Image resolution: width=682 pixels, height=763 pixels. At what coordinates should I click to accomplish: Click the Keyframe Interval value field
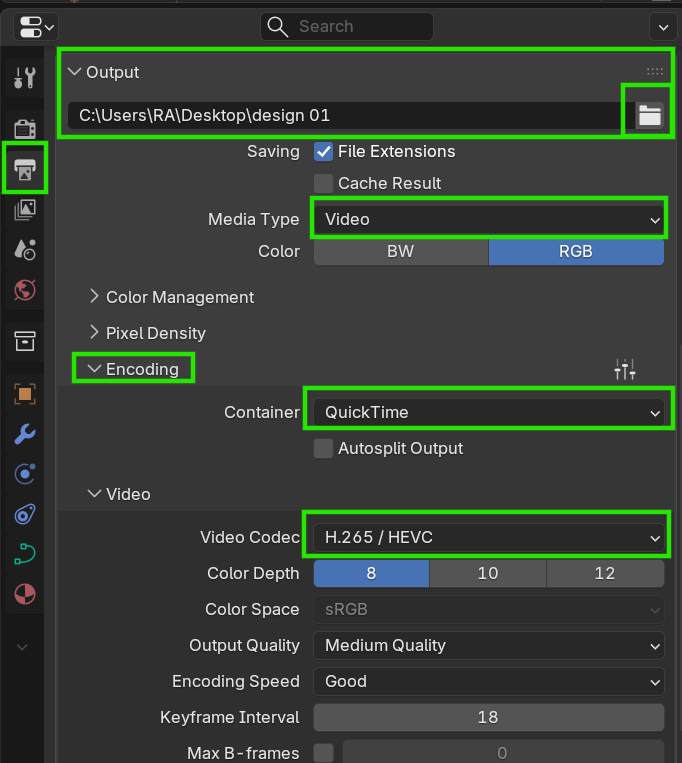pyautogui.click(x=489, y=717)
